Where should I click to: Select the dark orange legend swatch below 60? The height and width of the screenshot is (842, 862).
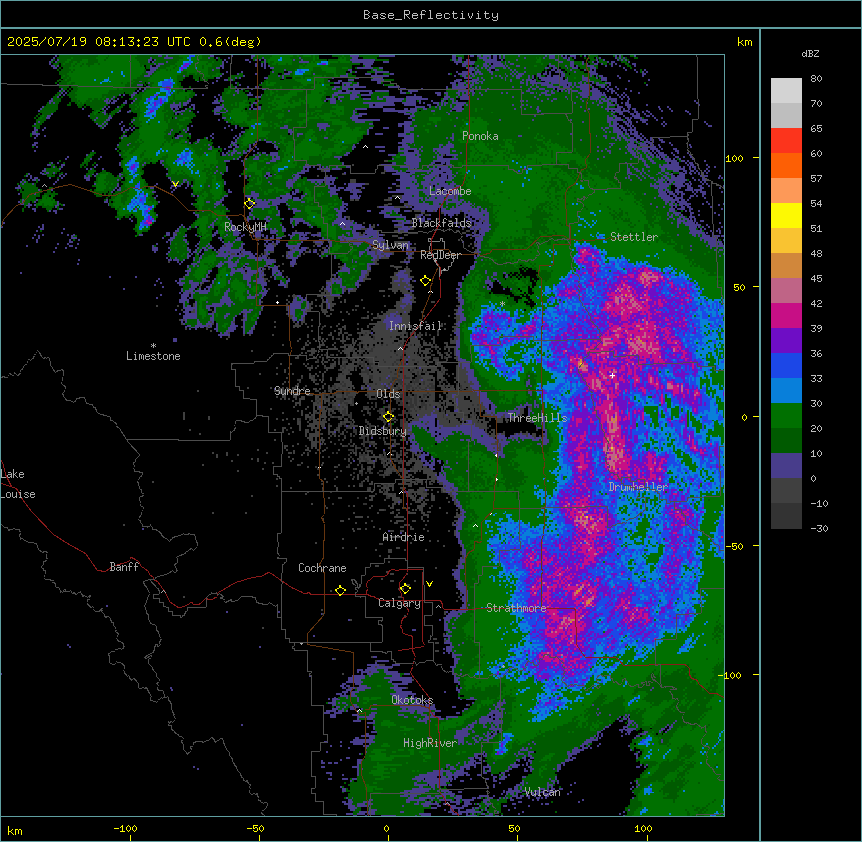click(786, 165)
